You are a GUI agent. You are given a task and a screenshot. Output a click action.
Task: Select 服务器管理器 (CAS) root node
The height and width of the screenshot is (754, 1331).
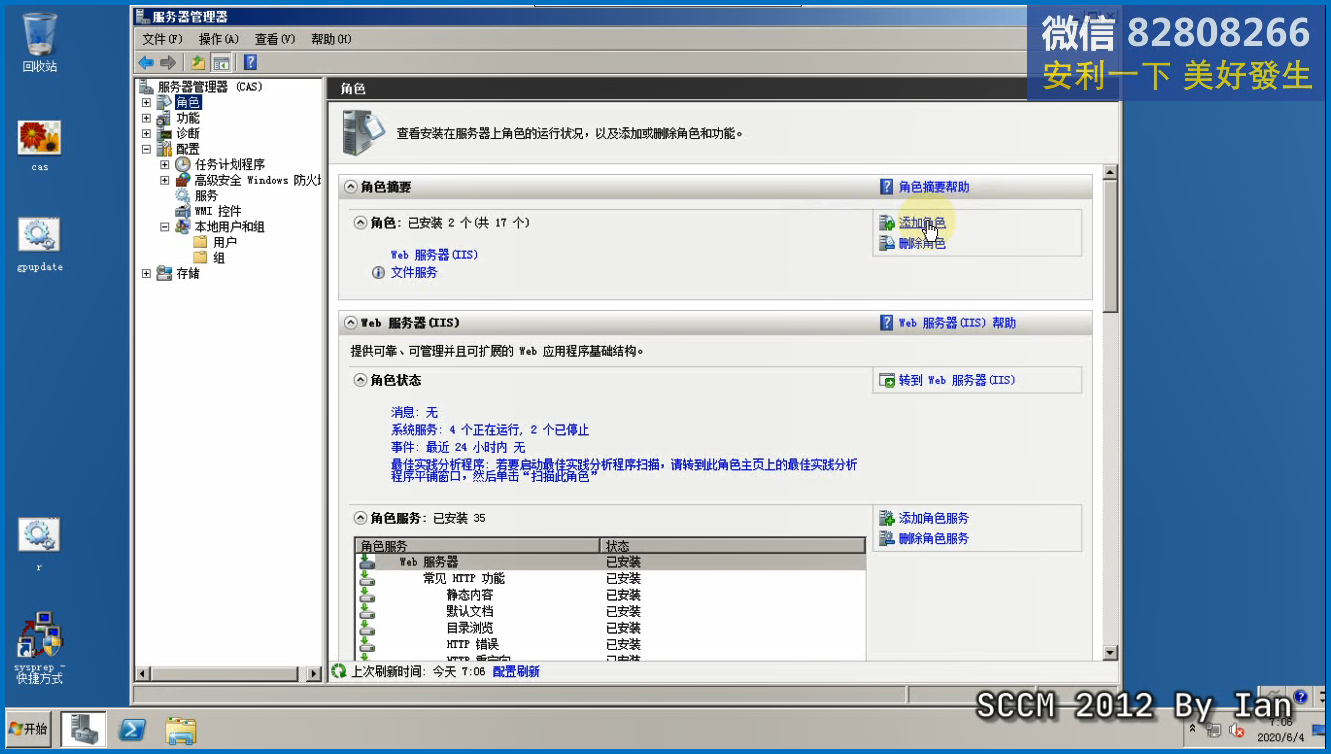210,87
